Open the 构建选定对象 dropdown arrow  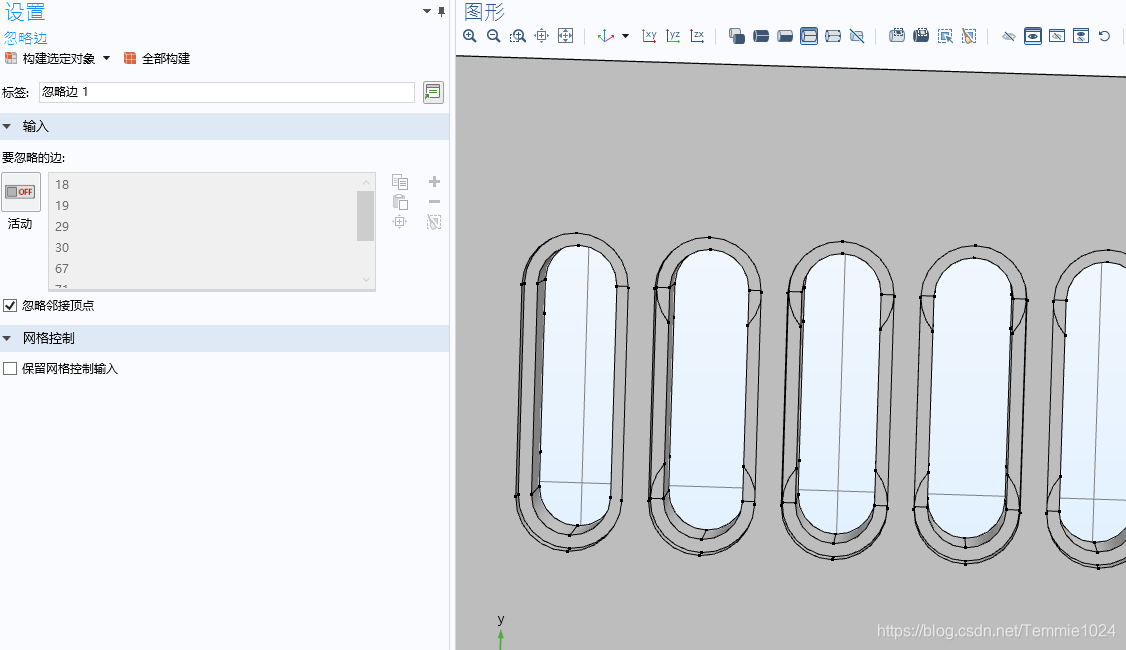tap(106, 58)
